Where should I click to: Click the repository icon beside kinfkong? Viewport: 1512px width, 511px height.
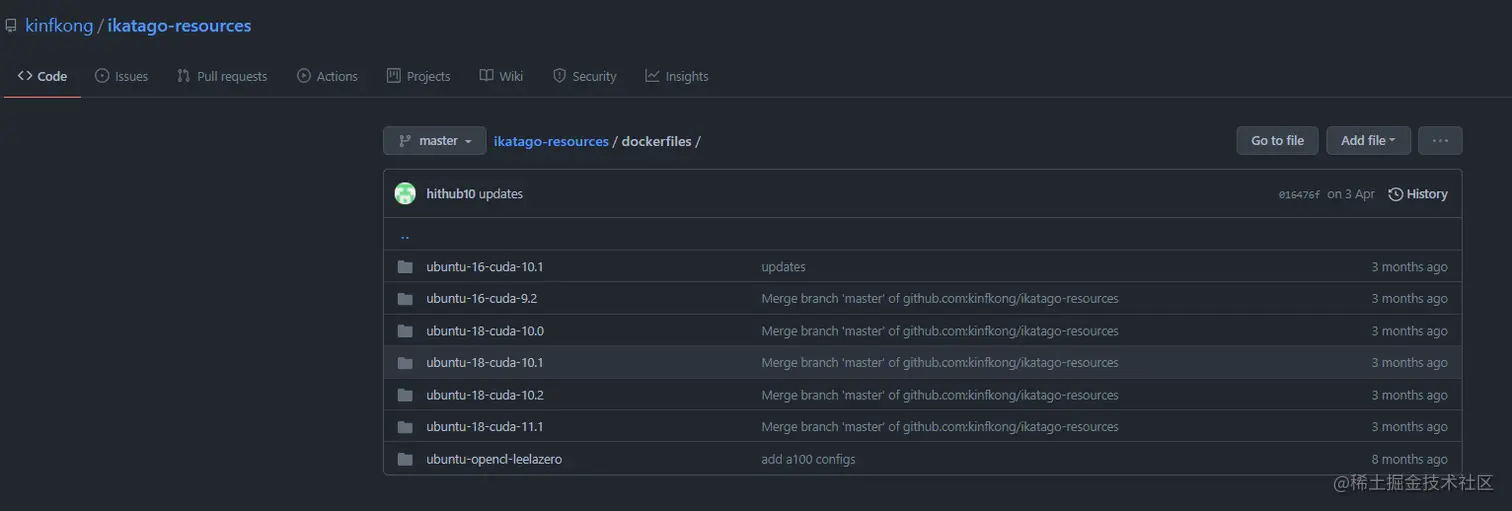(11, 26)
